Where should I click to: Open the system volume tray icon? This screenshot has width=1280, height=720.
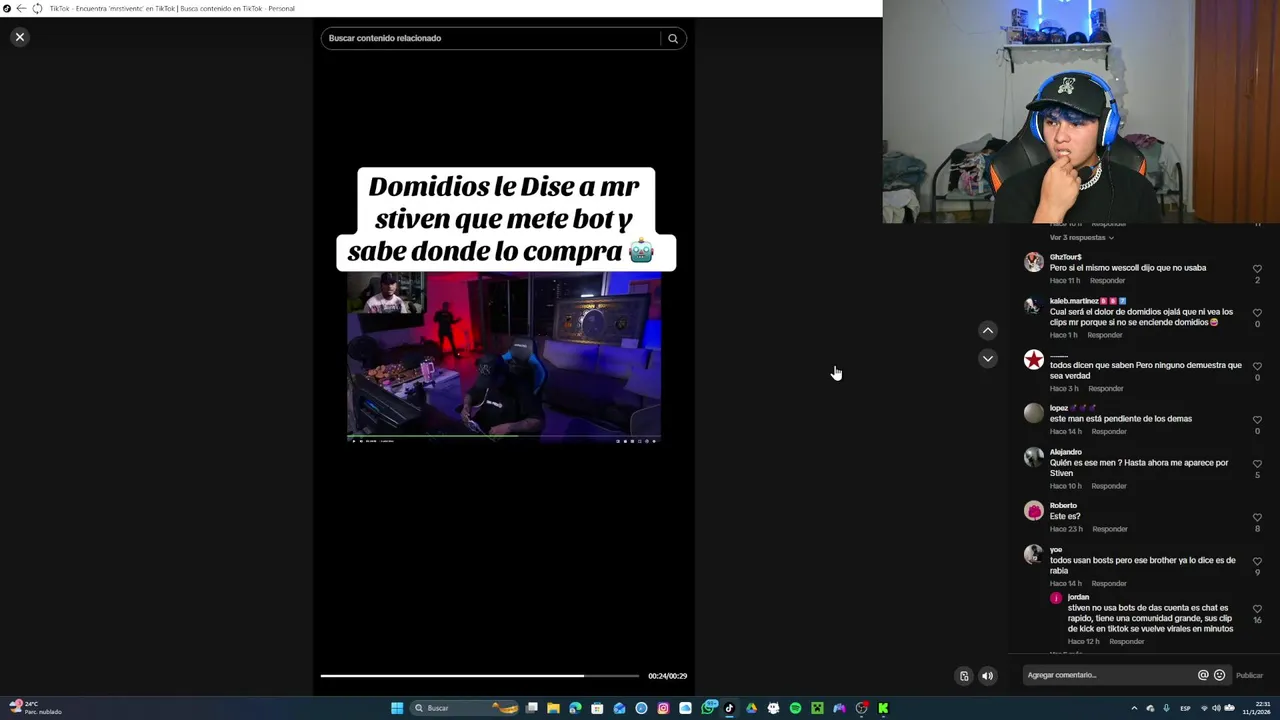click(1216, 708)
